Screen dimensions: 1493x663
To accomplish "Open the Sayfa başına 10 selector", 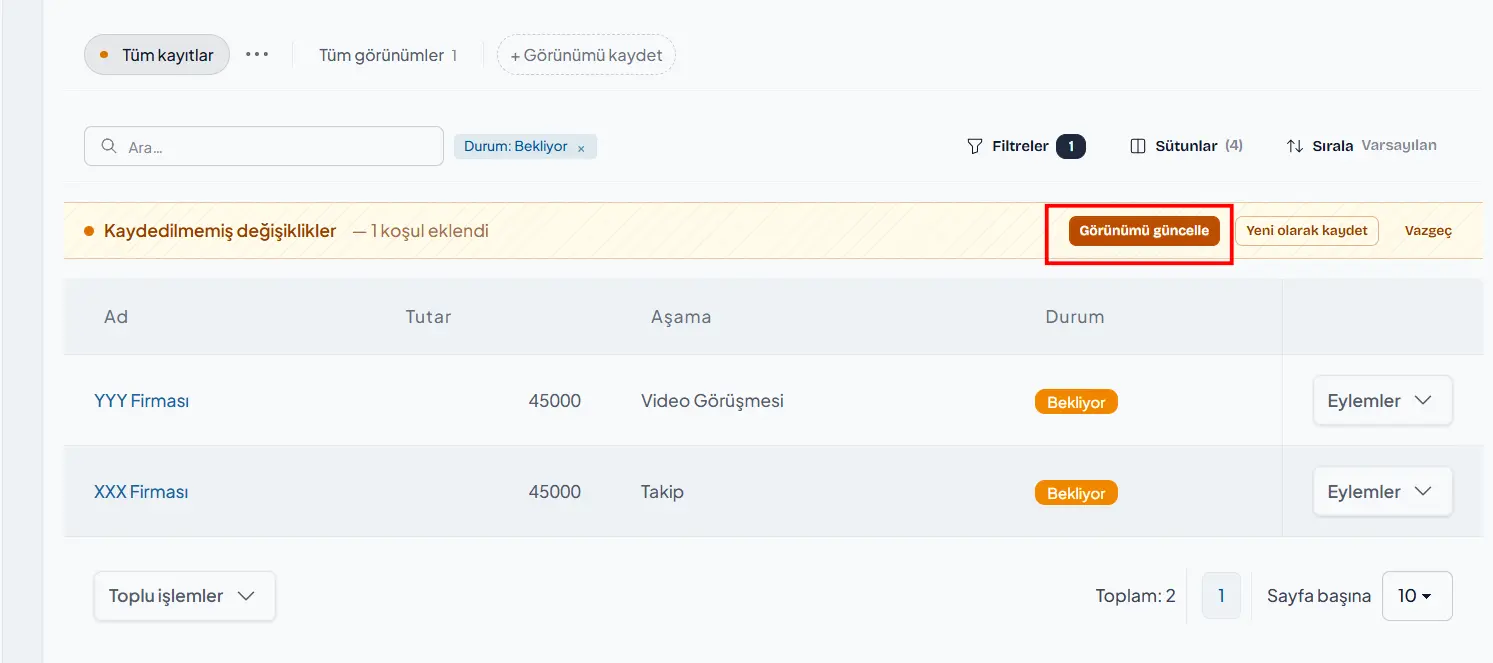I will point(1417,596).
